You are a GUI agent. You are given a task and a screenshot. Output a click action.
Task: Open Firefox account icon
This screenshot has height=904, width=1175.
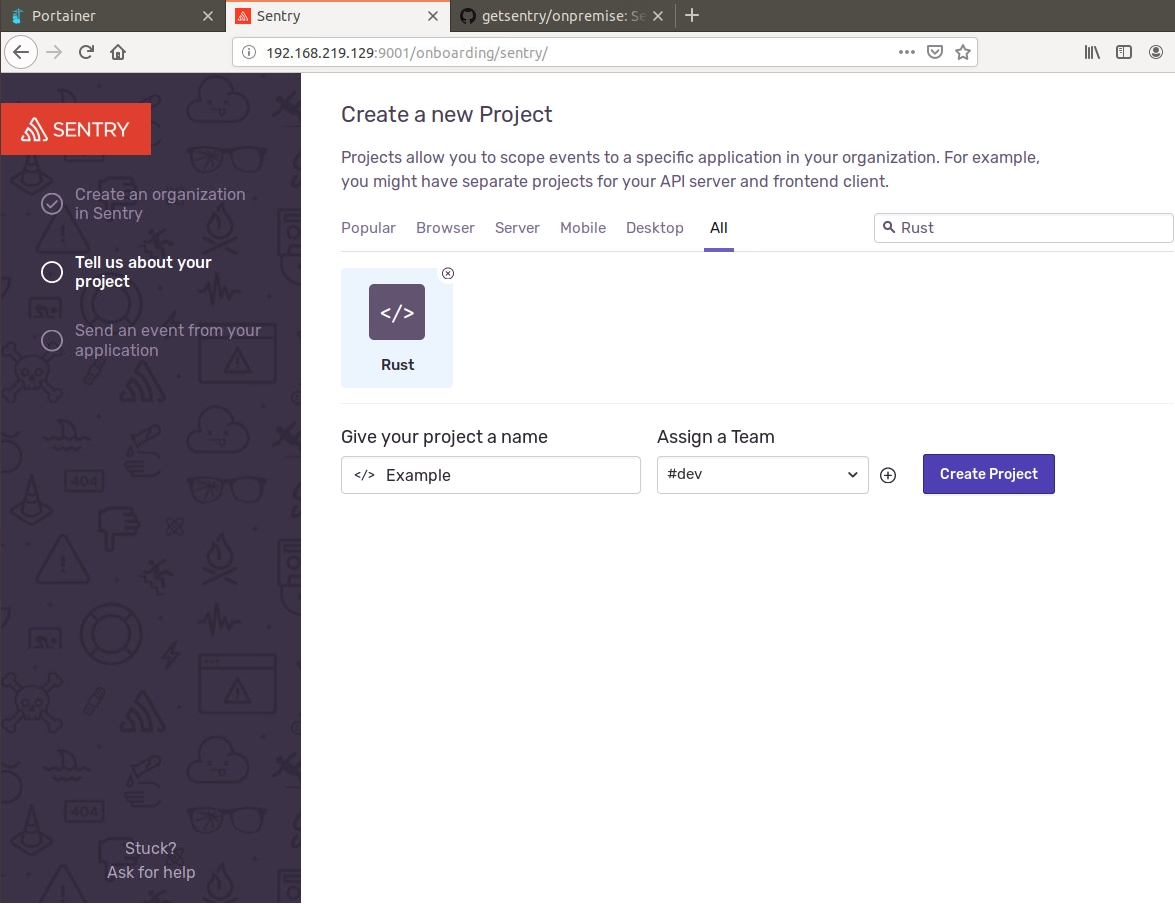[x=1156, y=52]
